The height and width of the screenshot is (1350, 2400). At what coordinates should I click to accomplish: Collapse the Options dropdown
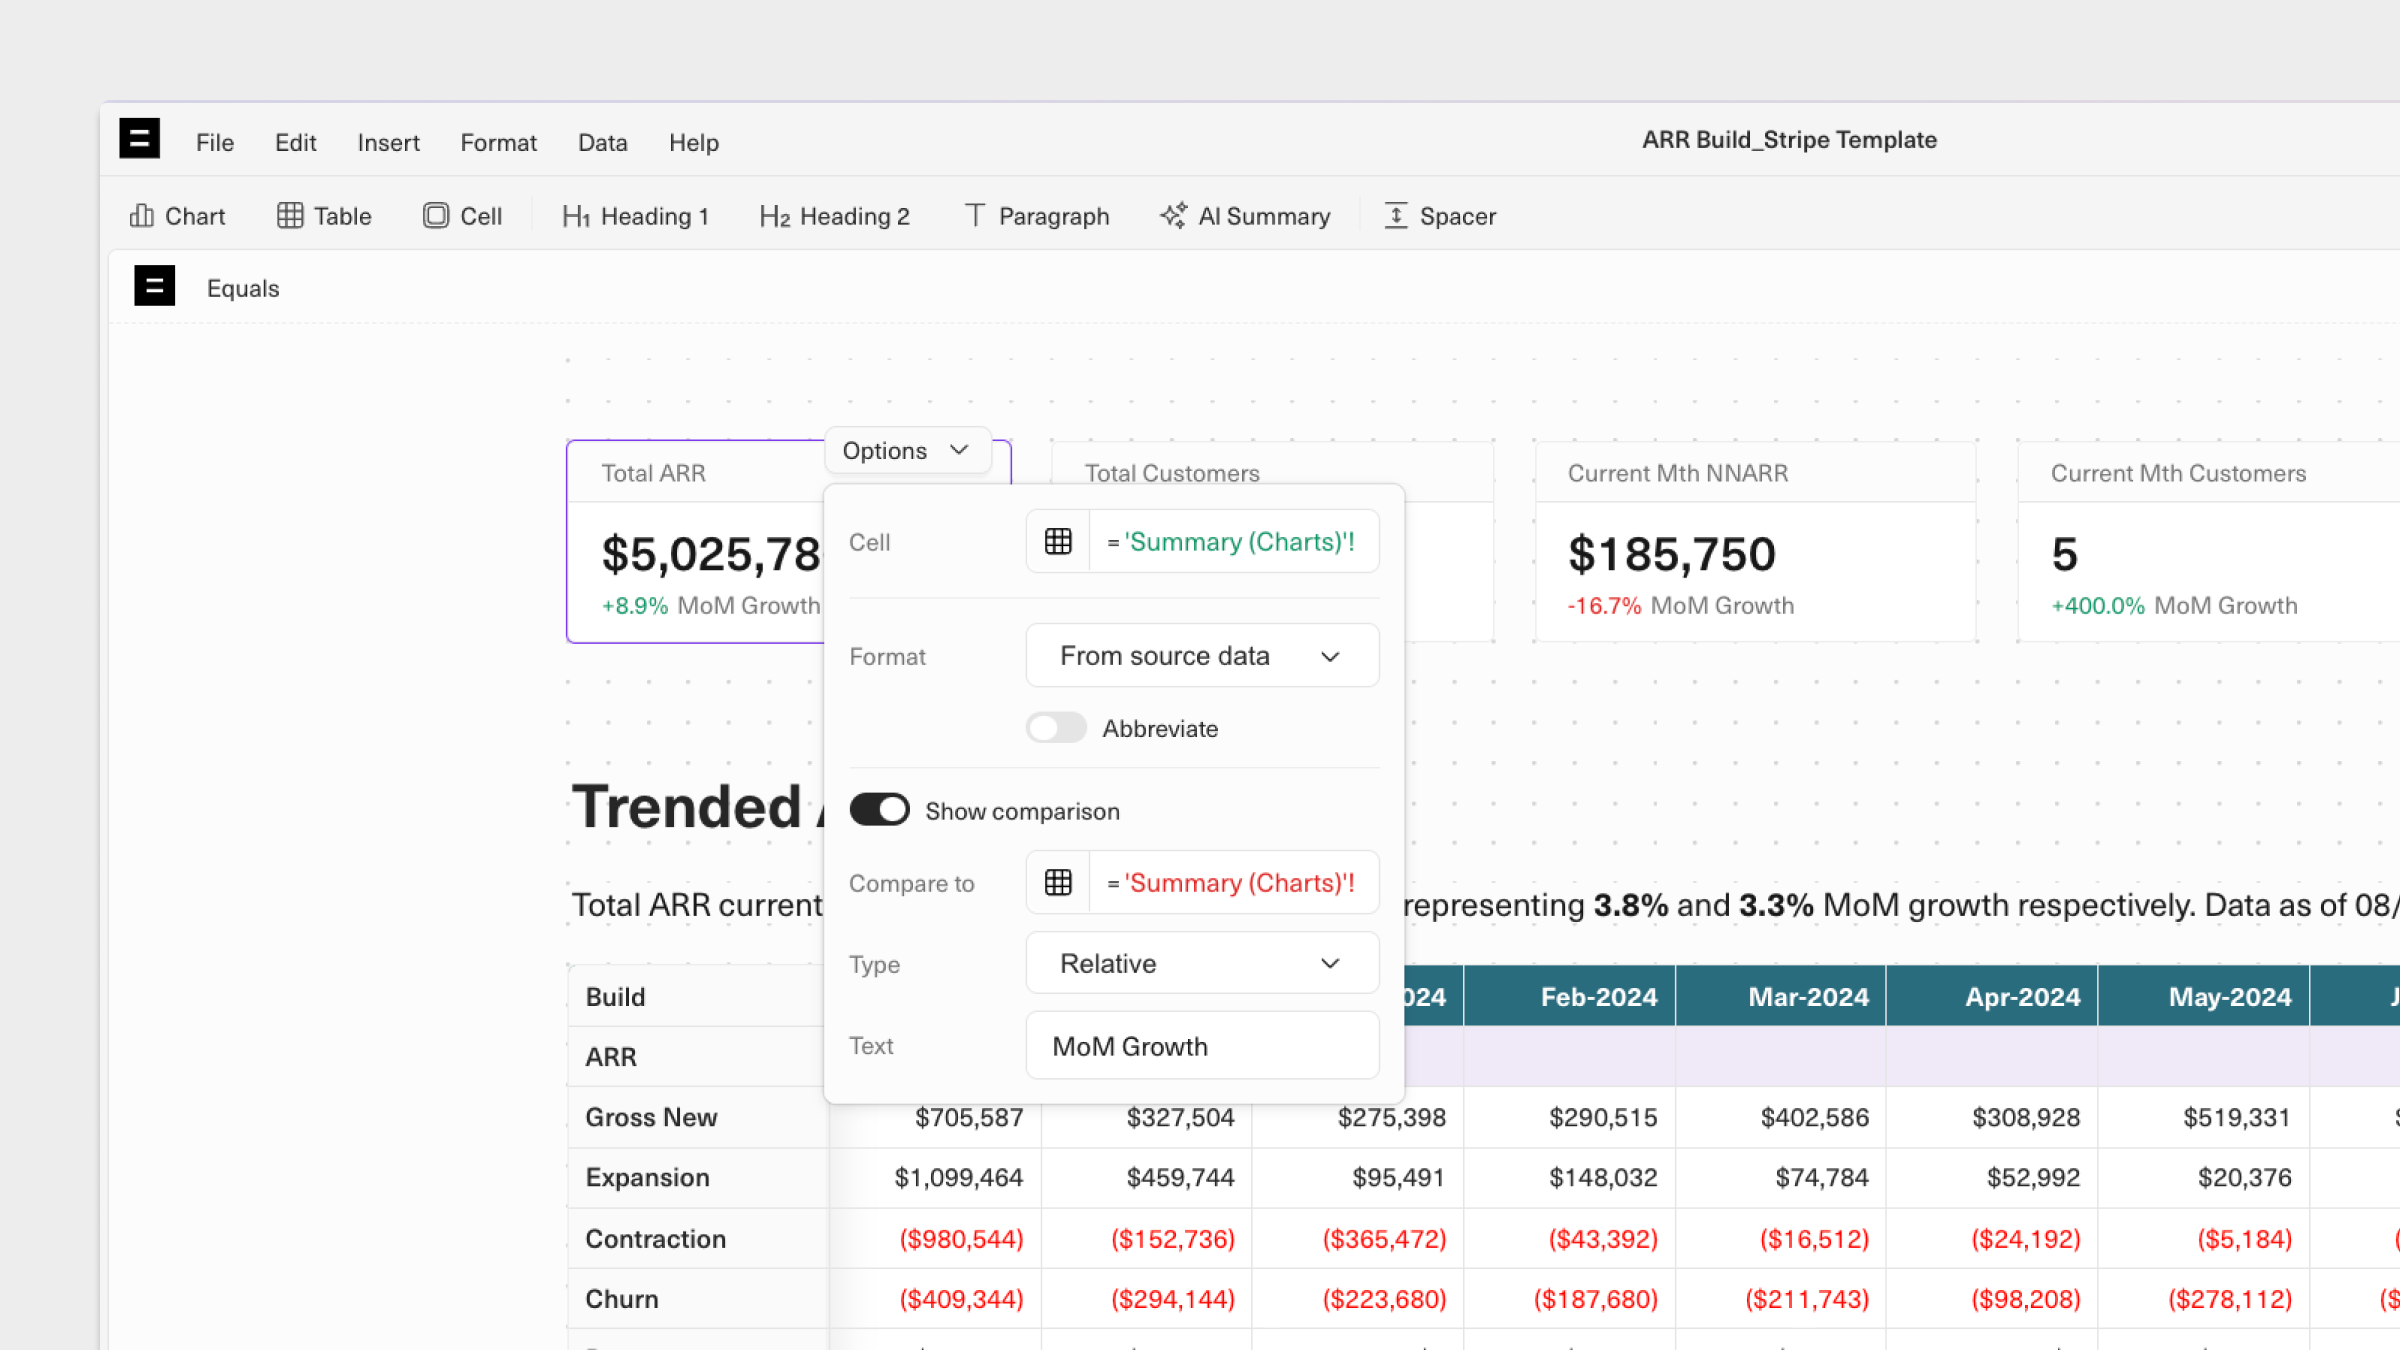(906, 451)
